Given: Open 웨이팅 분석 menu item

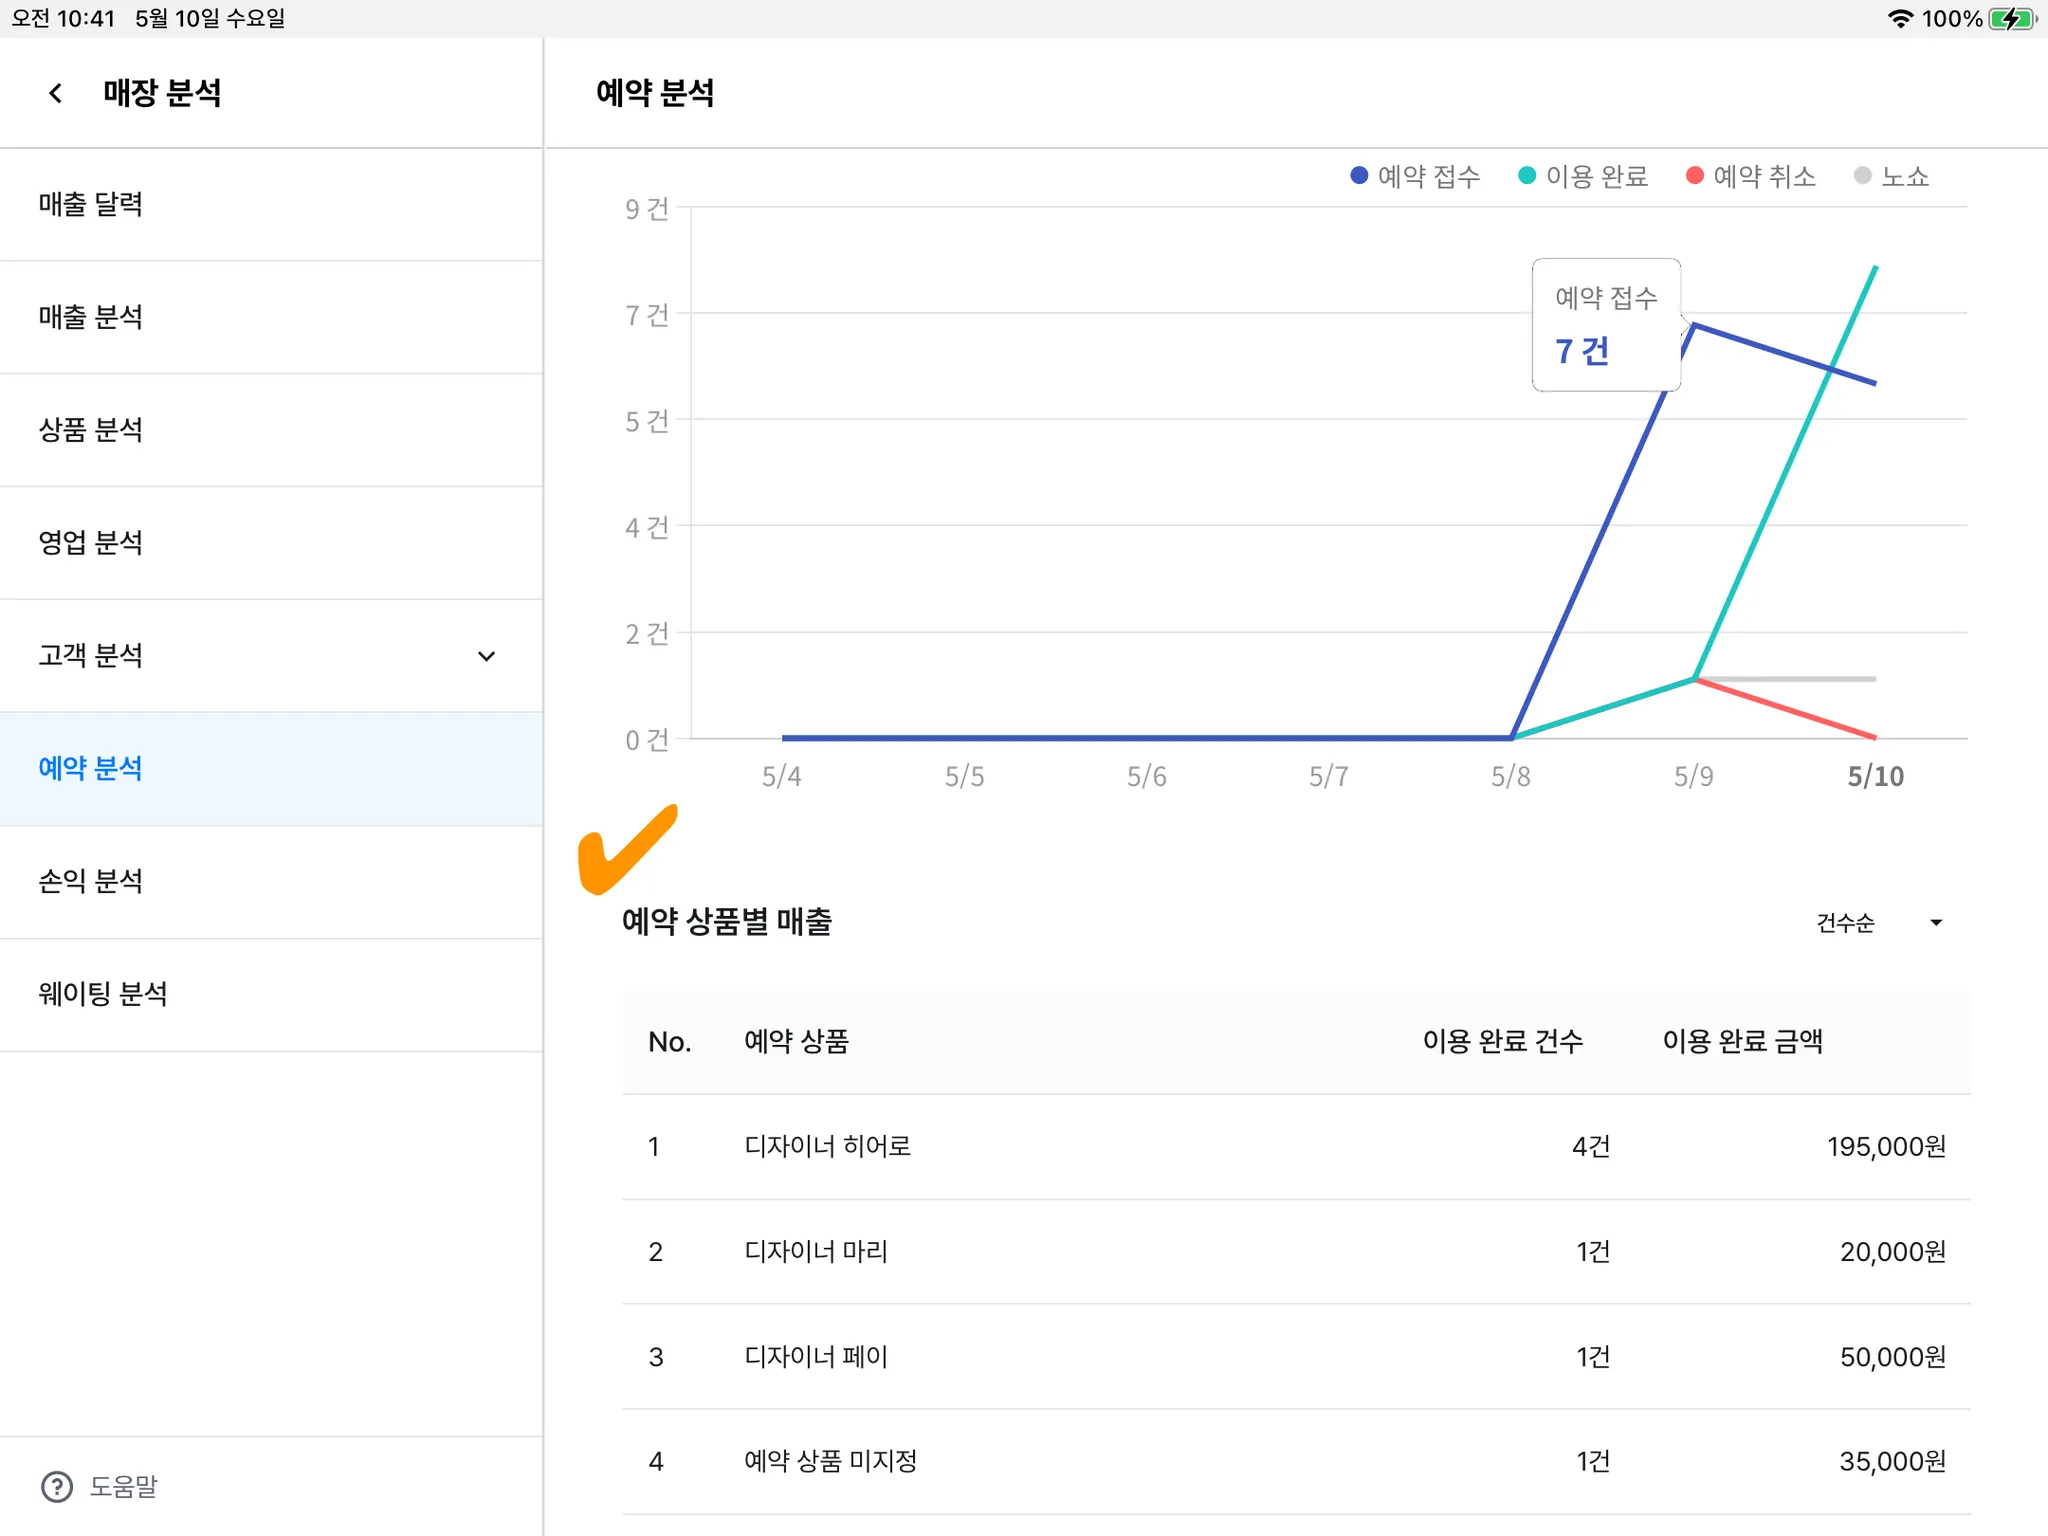Looking at the screenshot, I should [x=103, y=994].
